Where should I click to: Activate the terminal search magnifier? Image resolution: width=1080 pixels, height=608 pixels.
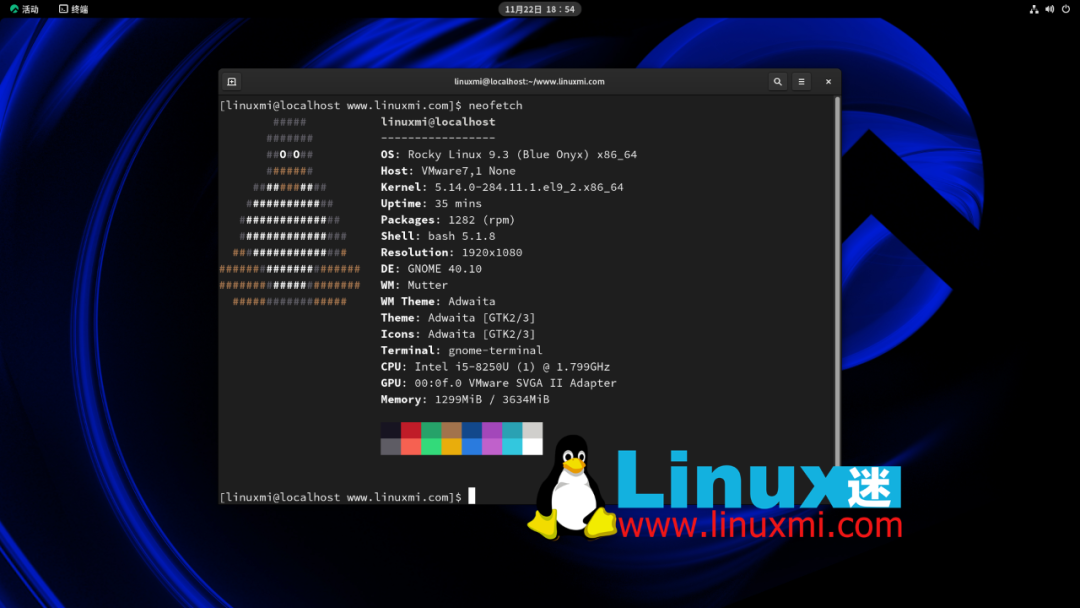coord(778,81)
